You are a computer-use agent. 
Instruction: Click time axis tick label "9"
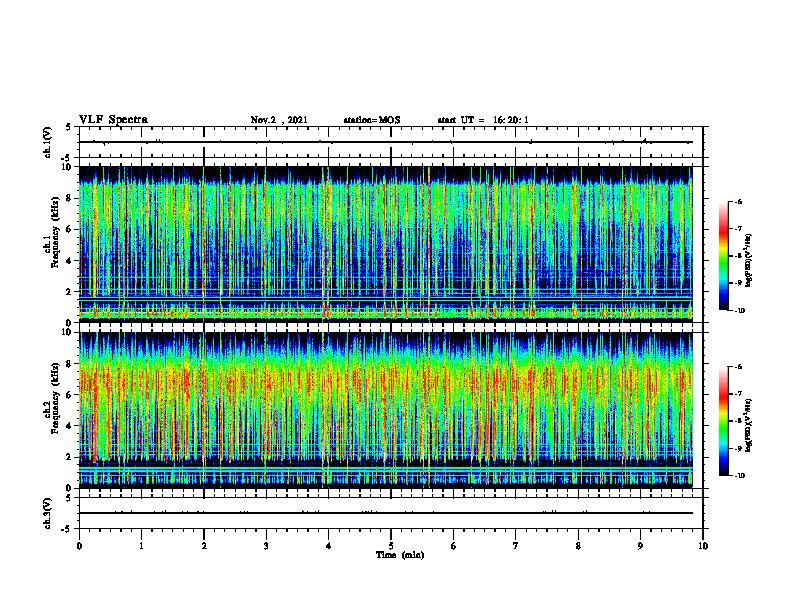[640, 546]
